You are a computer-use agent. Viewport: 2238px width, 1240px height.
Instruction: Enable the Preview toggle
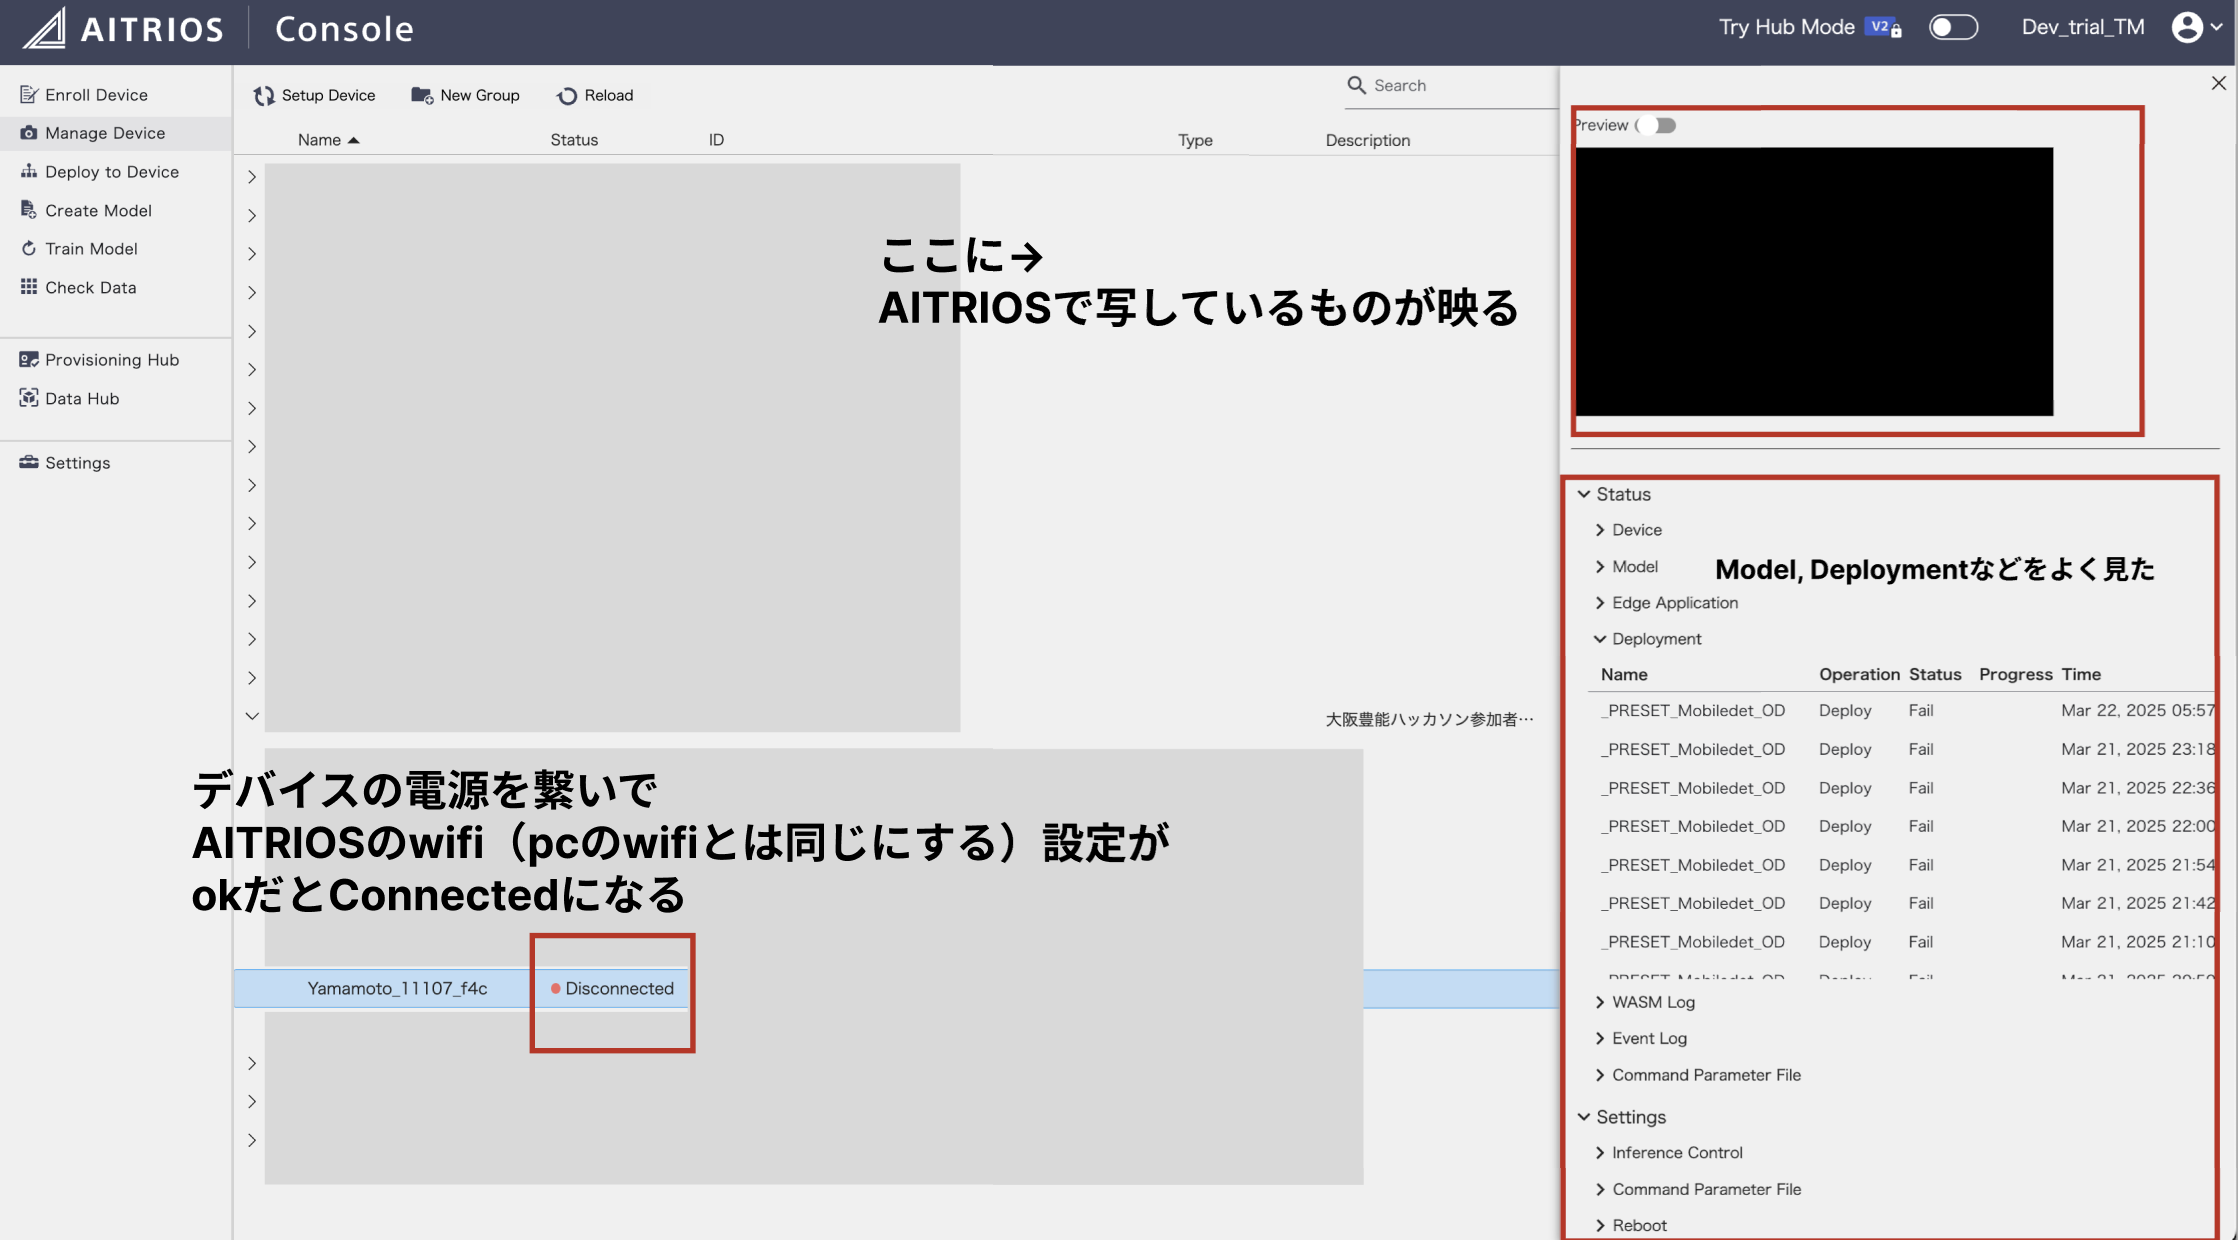point(1657,126)
